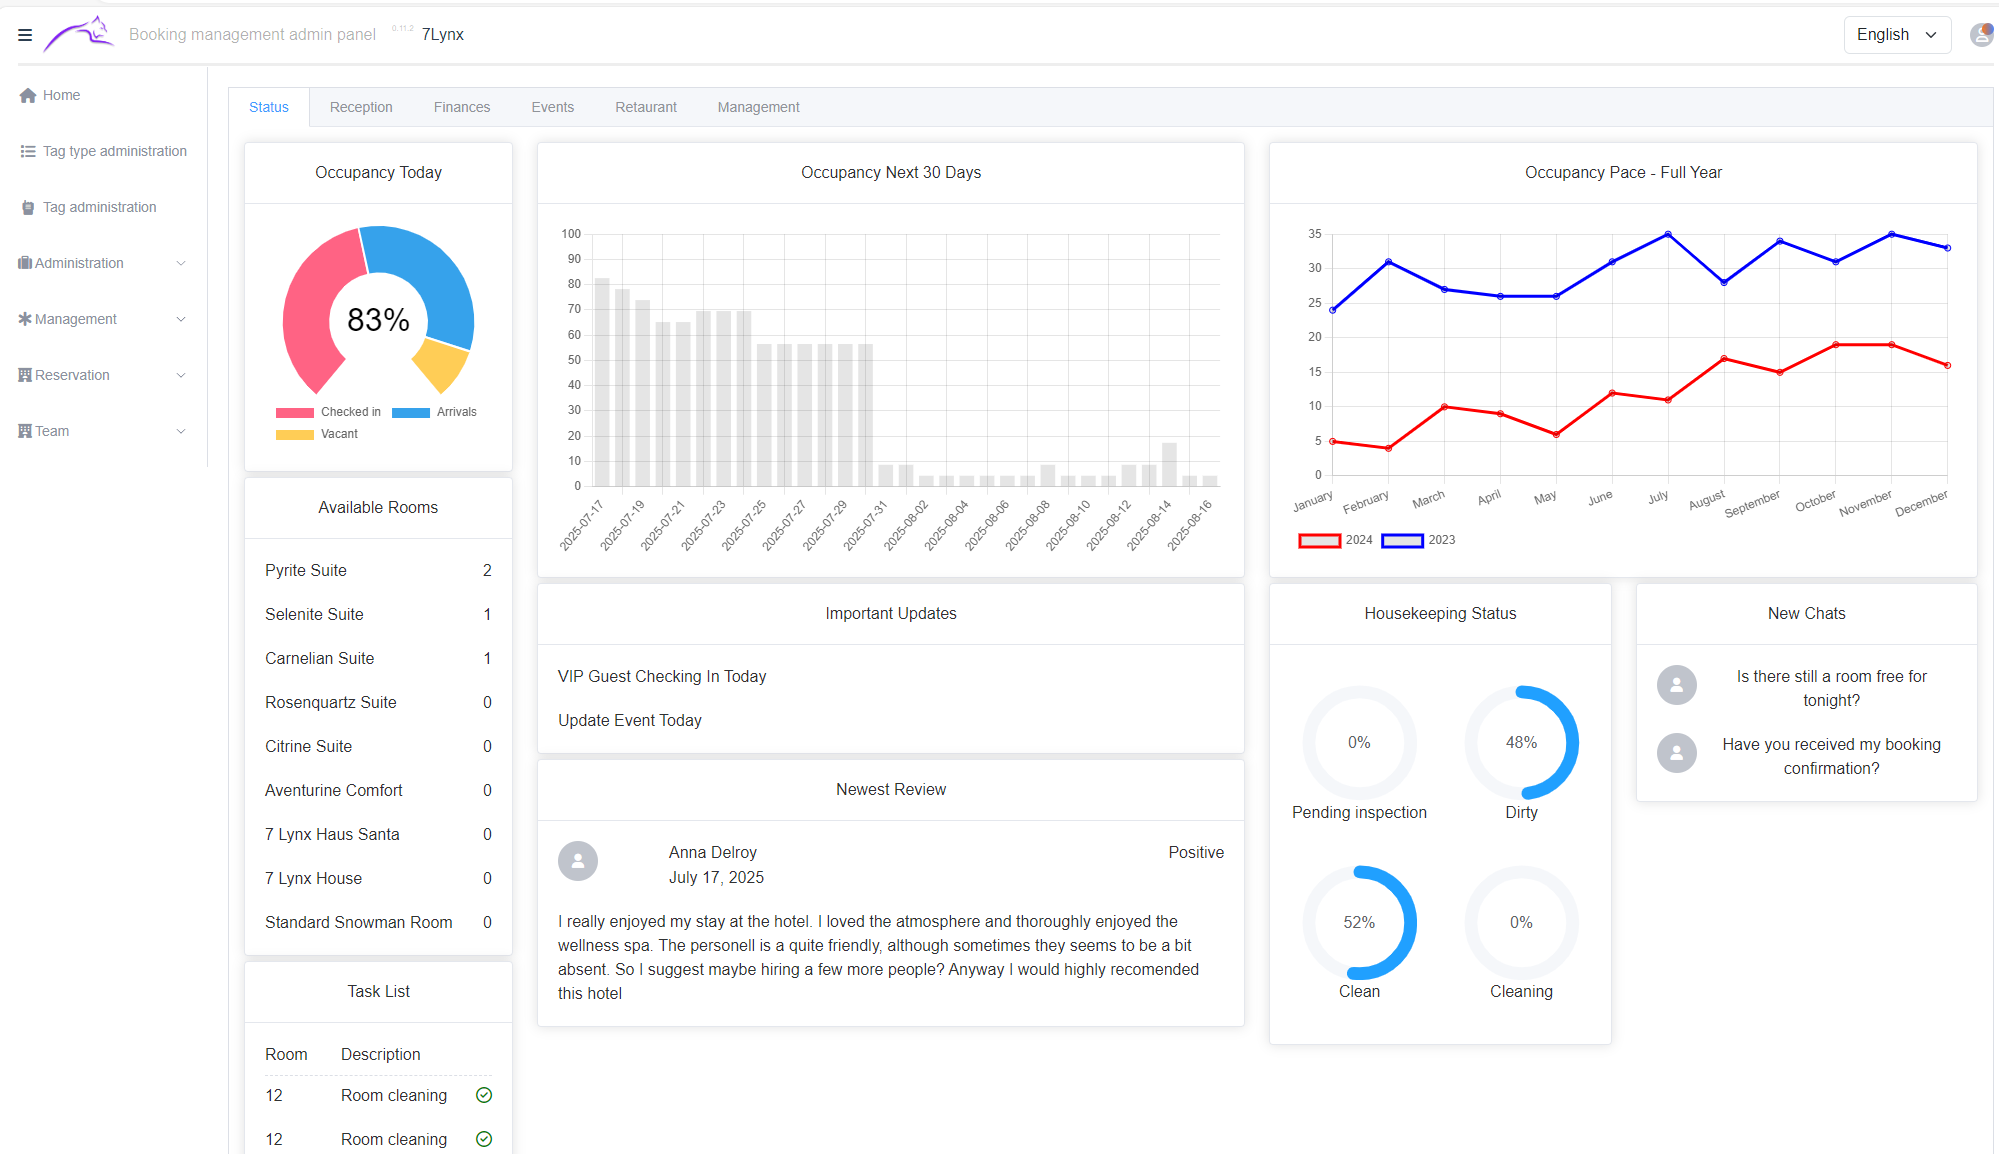Click the Home house icon
Image resolution: width=1999 pixels, height=1154 pixels.
[x=28, y=96]
